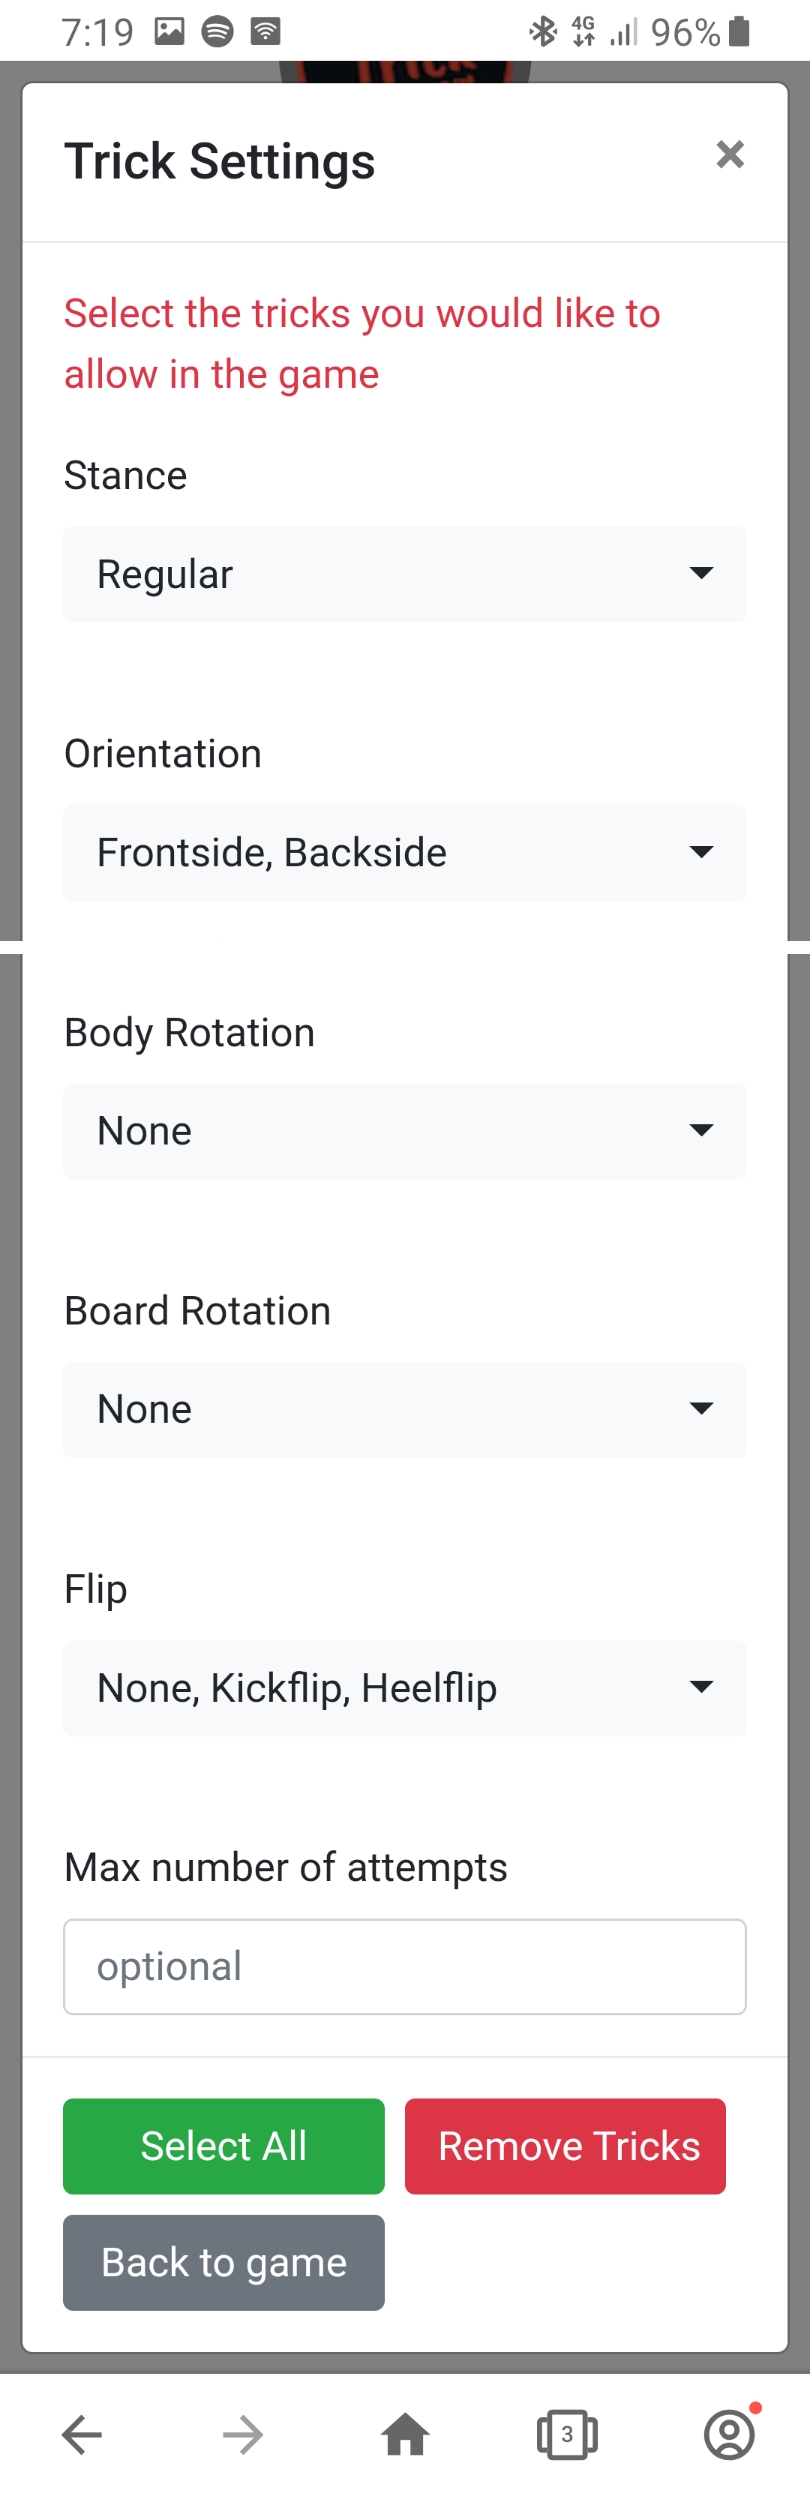Screen dimensions: 810x2495
Task: Open the account profile icon
Action: coord(730,2434)
